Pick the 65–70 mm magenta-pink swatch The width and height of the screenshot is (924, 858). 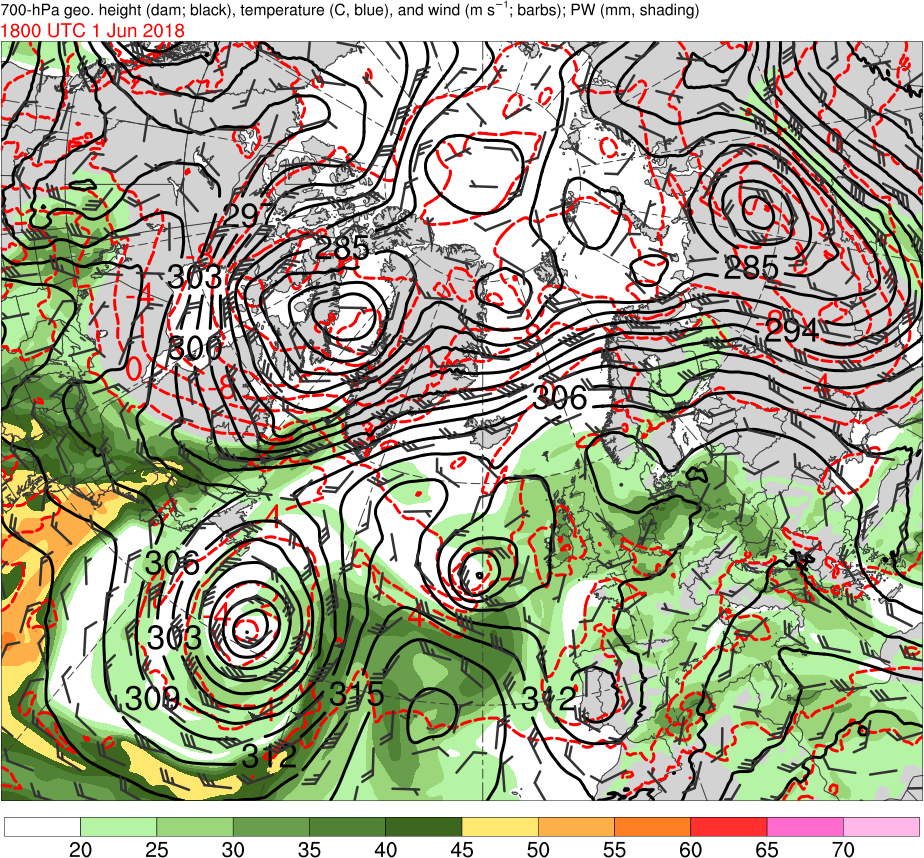pyautogui.click(x=805, y=827)
